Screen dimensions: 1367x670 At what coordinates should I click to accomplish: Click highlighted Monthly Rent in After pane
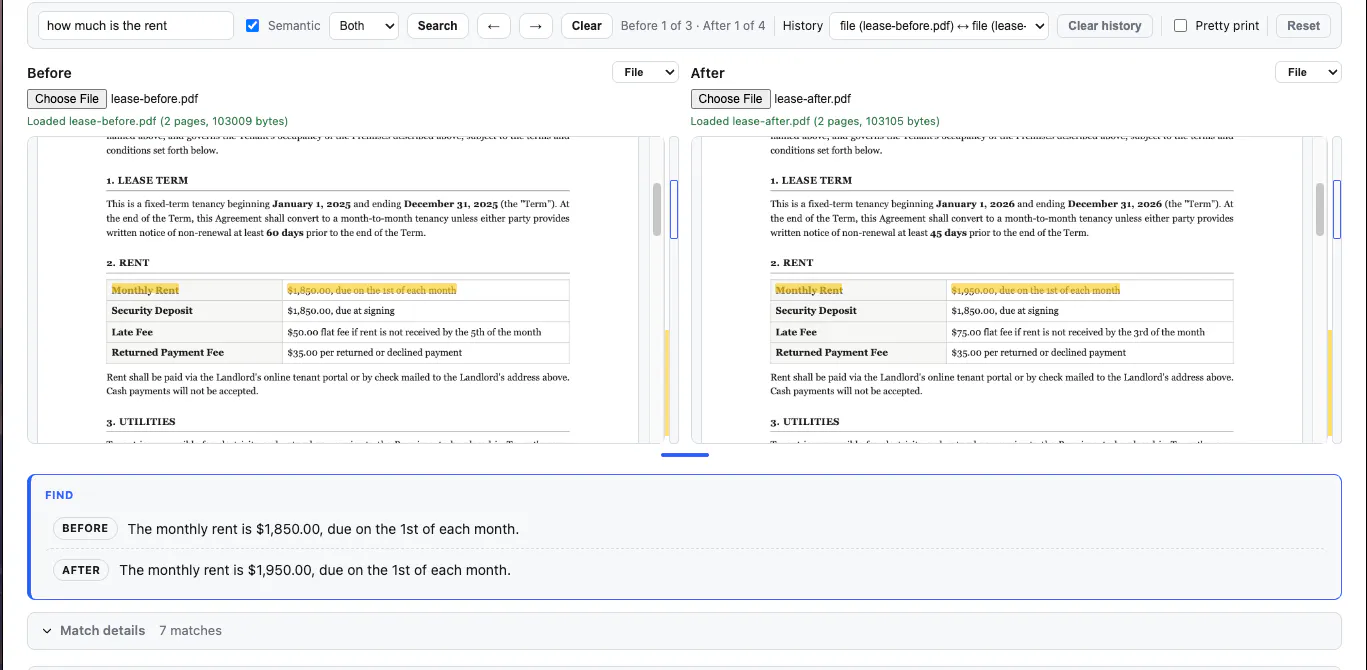(809, 290)
